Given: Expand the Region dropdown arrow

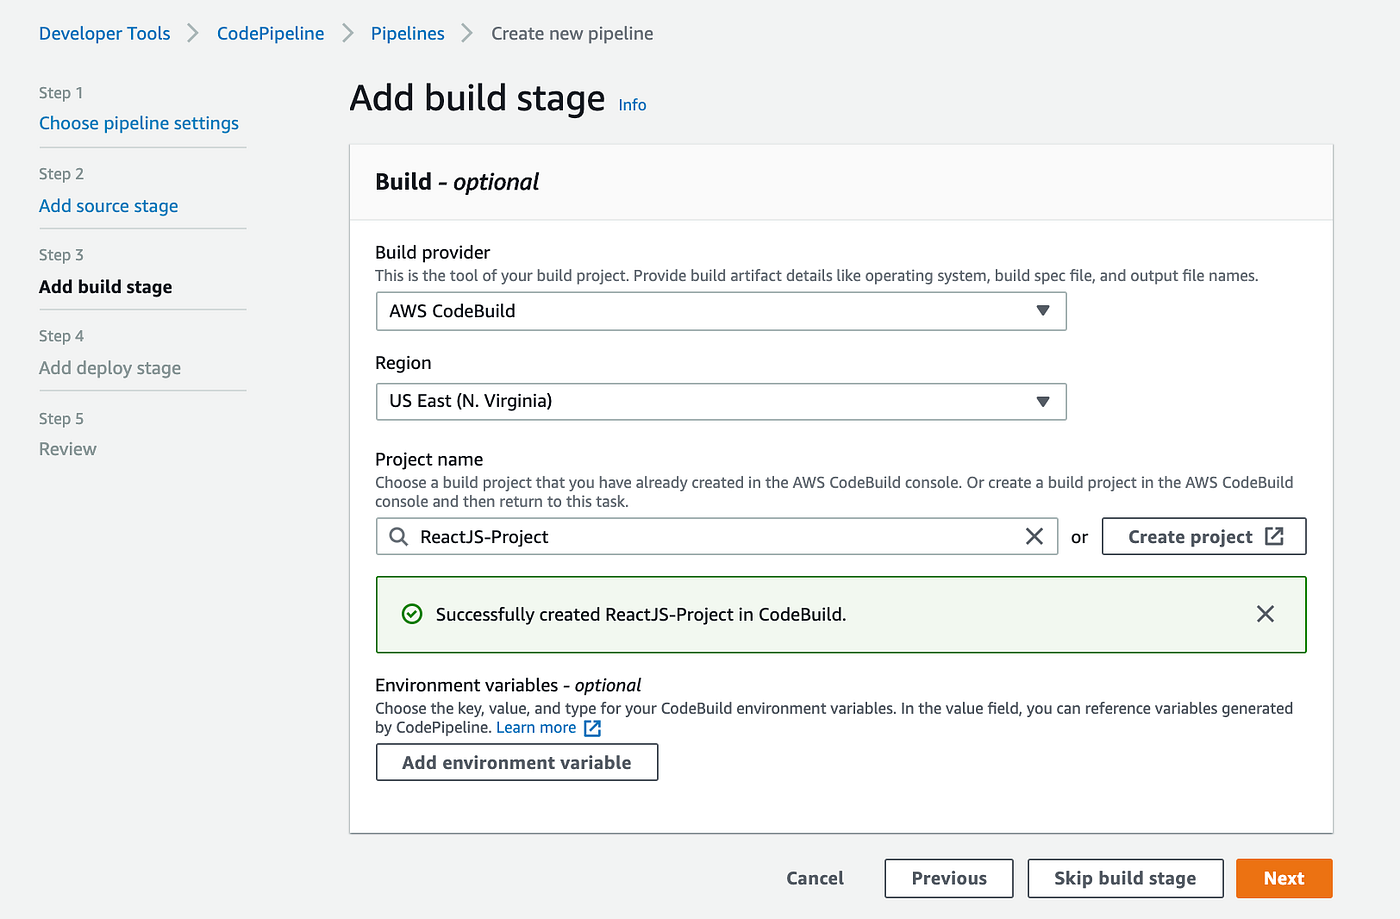Looking at the screenshot, I should point(1043,402).
